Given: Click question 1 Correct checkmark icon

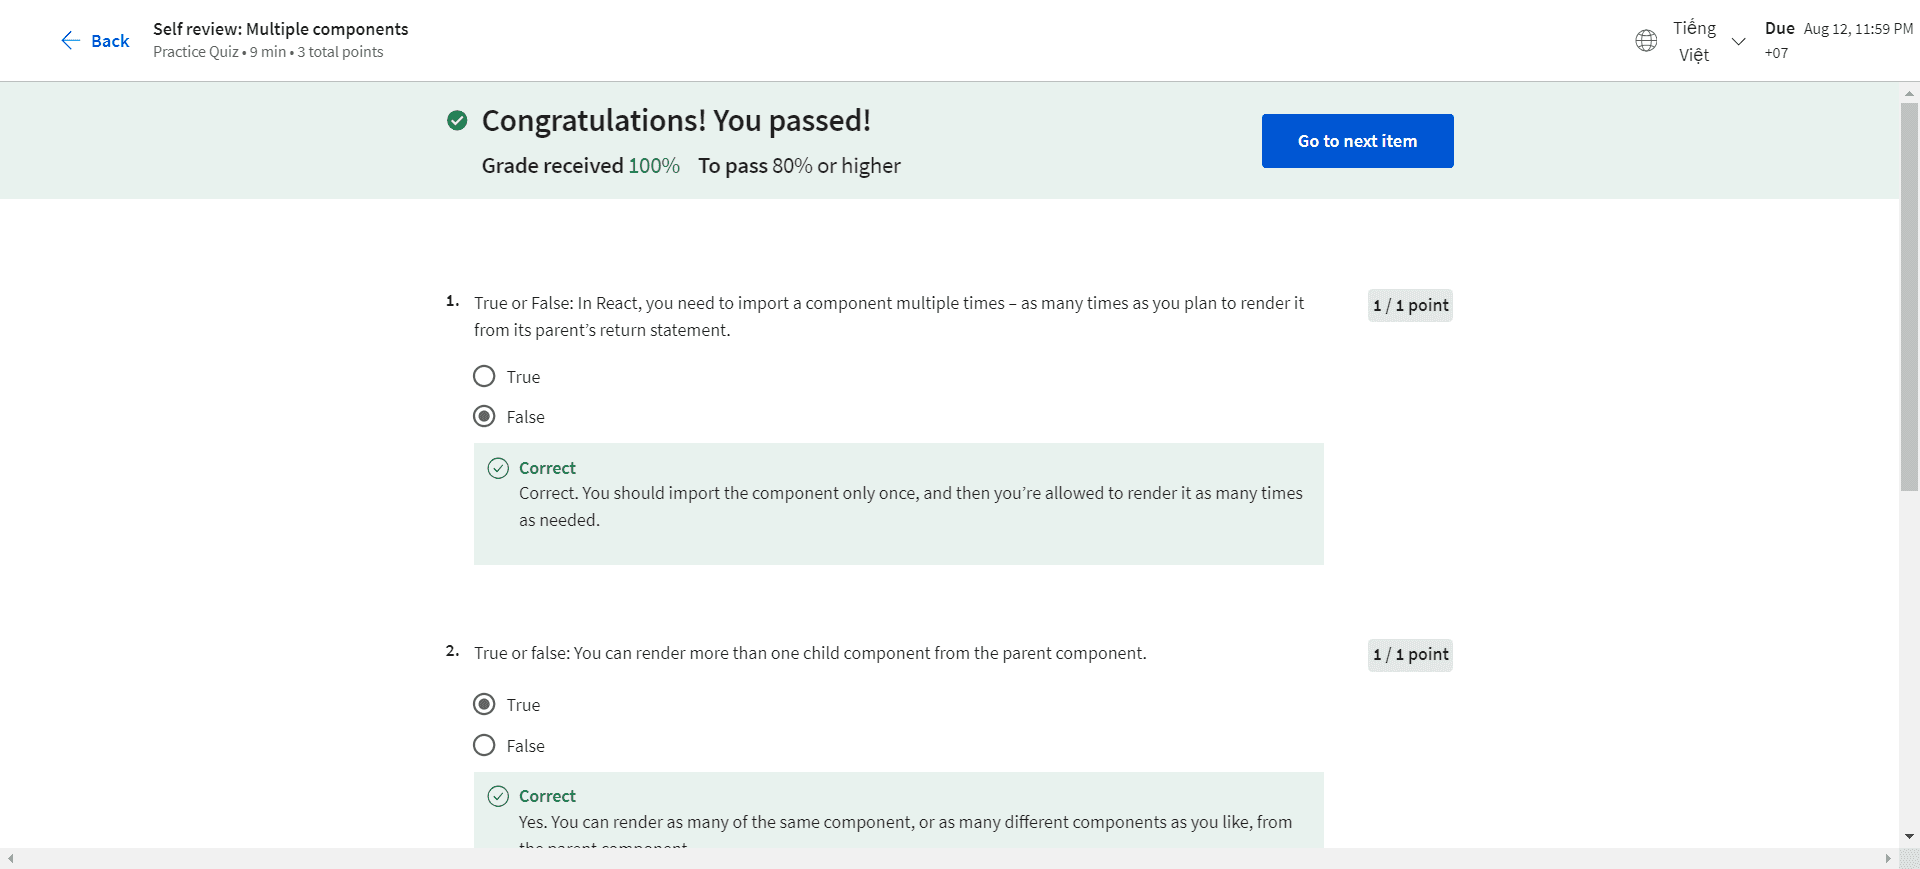Looking at the screenshot, I should click(498, 468).
